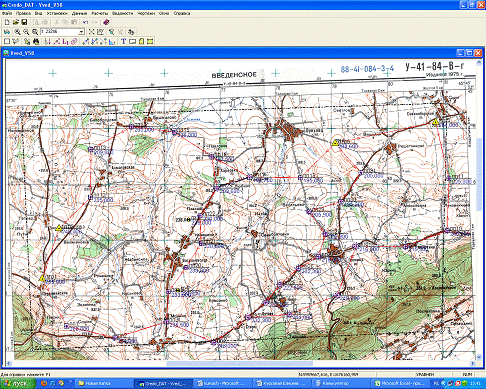Open the Расчеты menu
This screenshot has width=486, height=389.
(100, 13)
